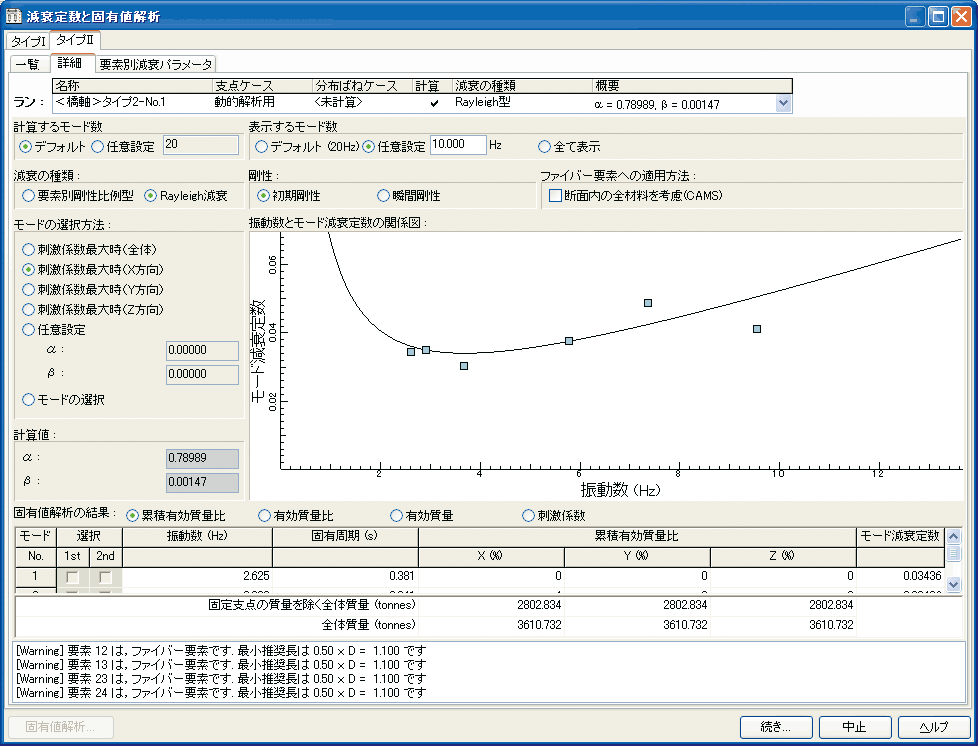Viewport: 978px width, 746px height.
Task: Click the 振動数 (Hz) column header
Action: tap(197, 536)
